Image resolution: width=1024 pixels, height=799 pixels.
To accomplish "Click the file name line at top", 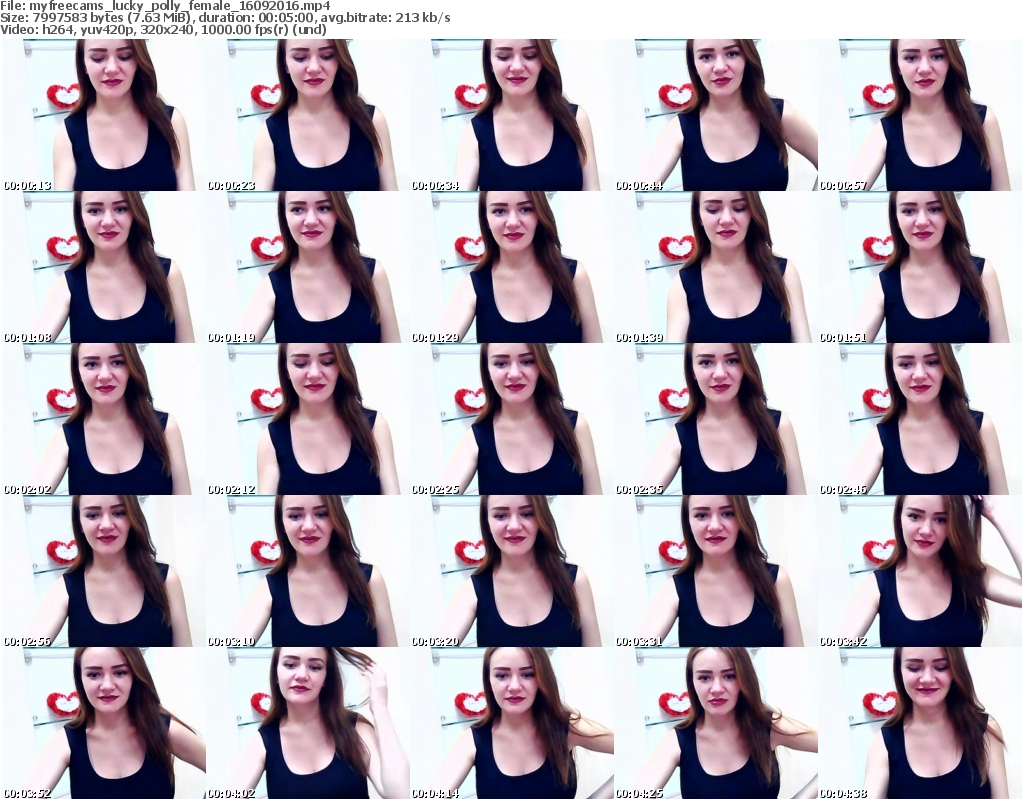I will tap(165, 6).
